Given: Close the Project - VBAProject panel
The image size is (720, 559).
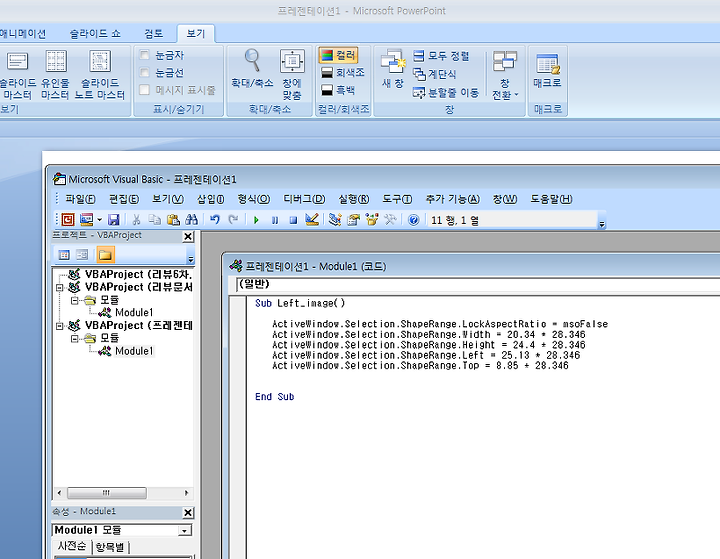Looking at the screenshot, I should (x=188, y=237).
